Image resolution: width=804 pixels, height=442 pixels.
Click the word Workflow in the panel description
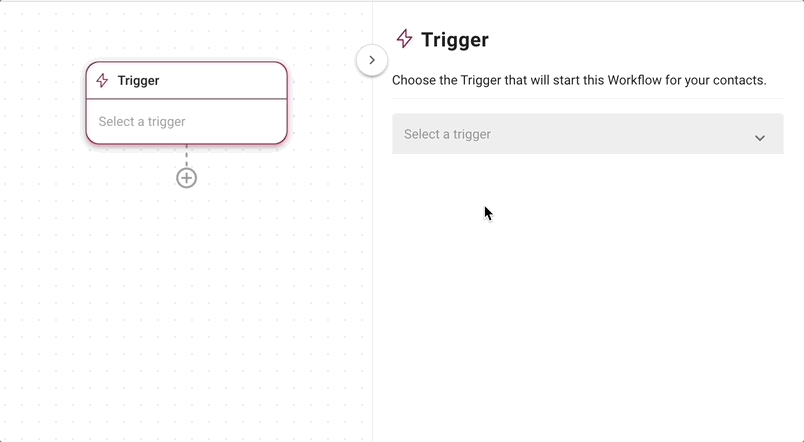coord(635,81)
